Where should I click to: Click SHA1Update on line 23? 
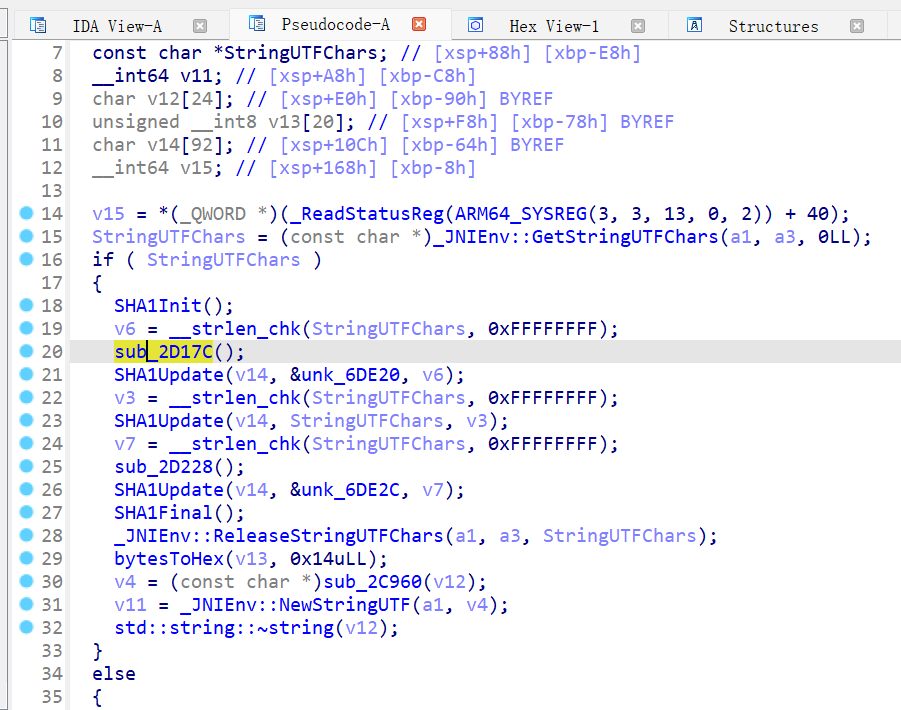click(169, 420)
